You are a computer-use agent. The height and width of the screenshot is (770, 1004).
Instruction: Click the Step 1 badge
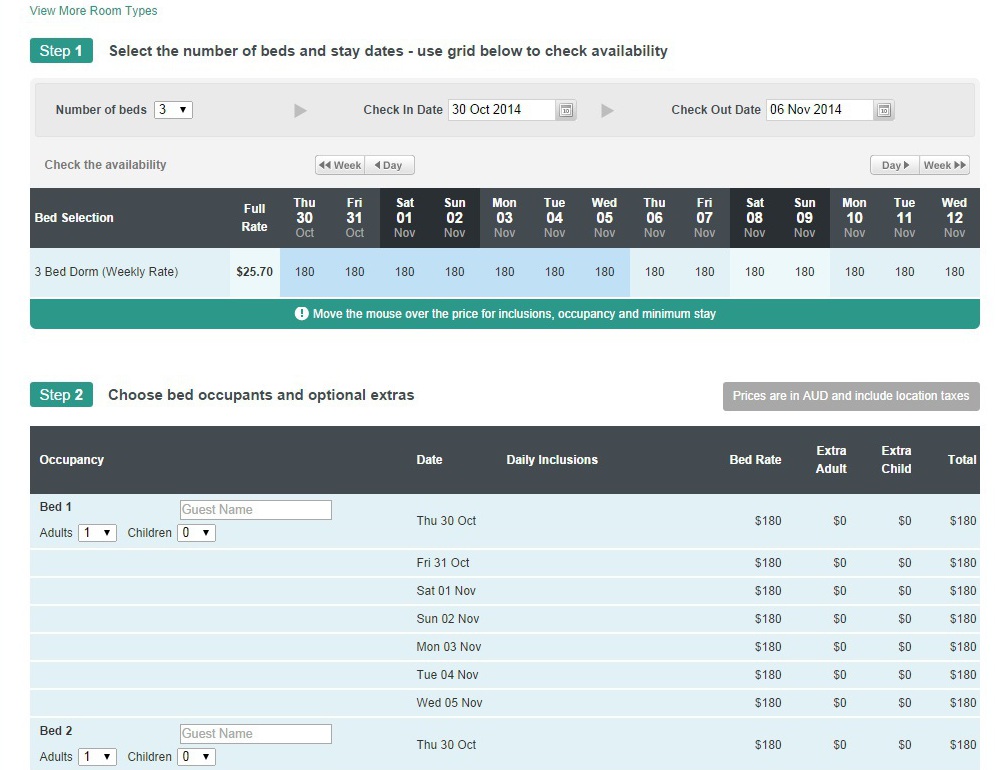61,51
